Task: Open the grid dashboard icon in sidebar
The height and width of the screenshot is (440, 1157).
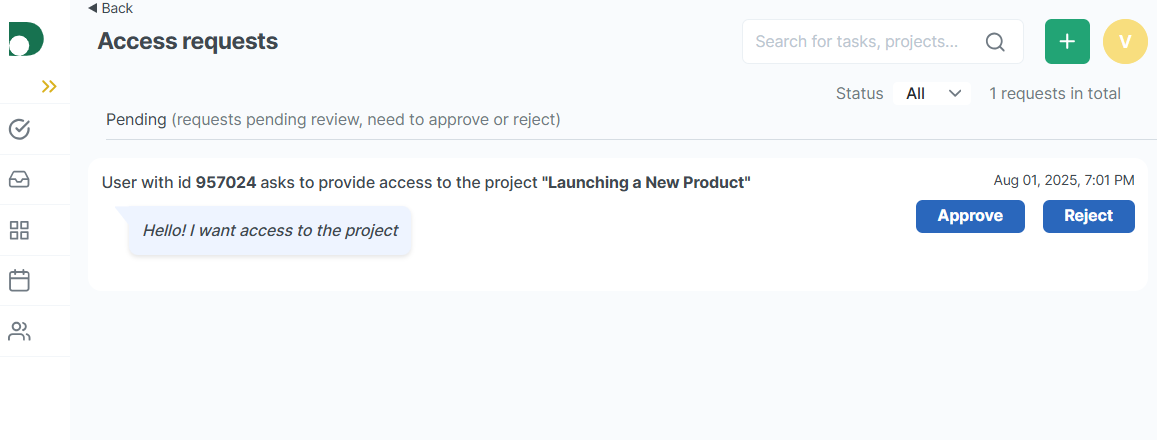Action: pos(19,231)
